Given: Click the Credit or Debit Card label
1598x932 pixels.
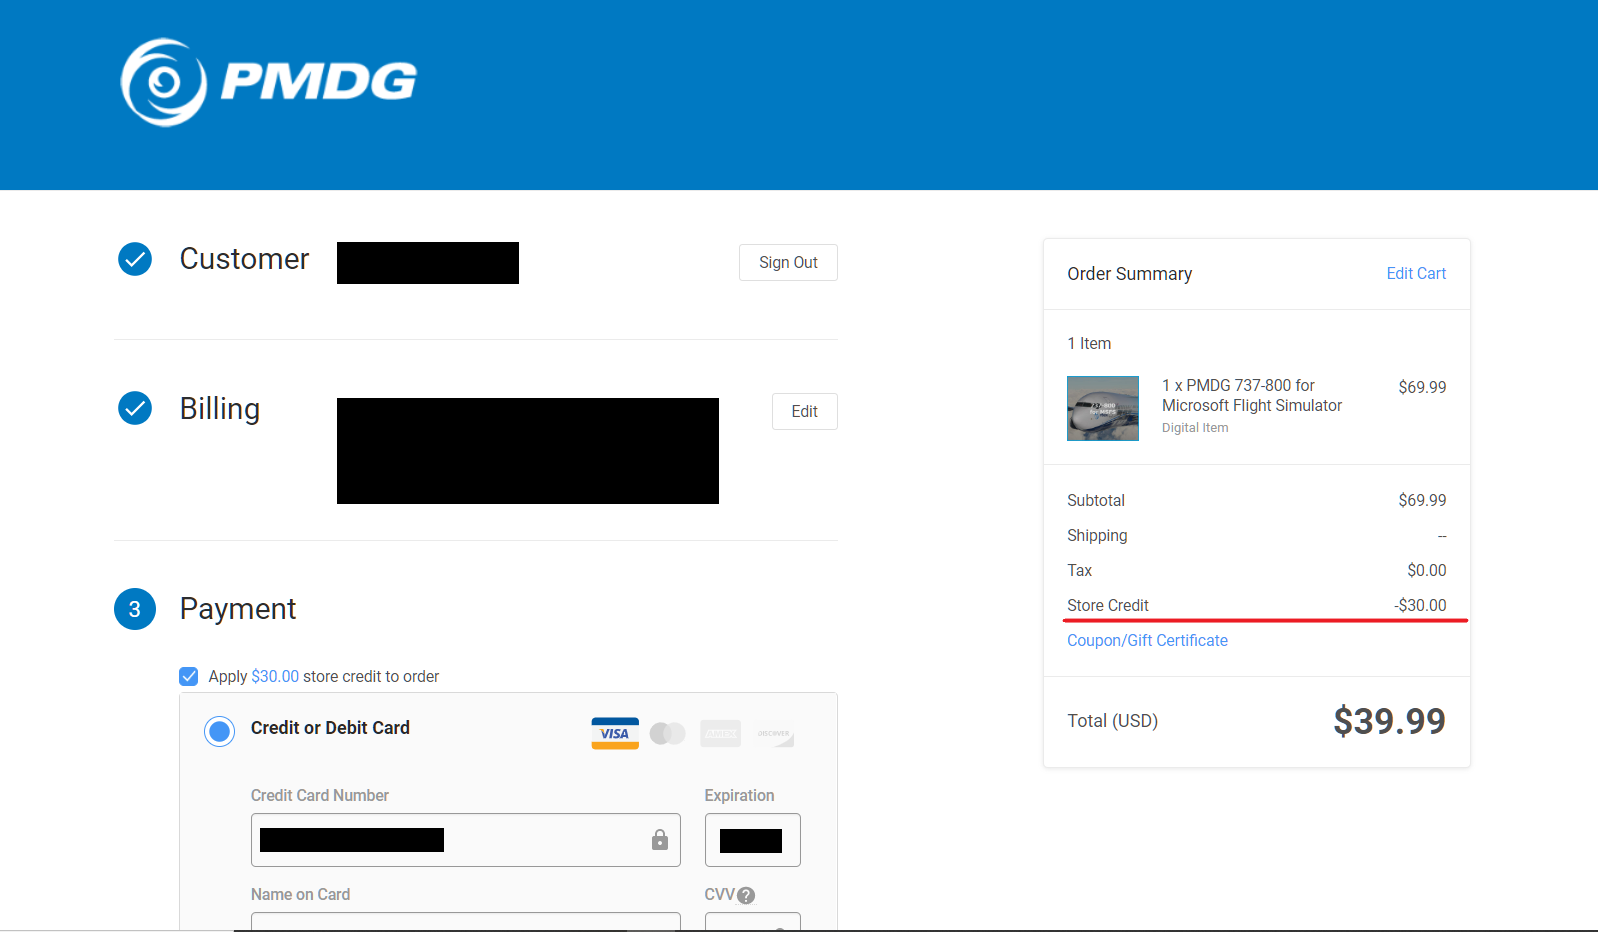Looking at the screenshot, I should click(330, 728).
